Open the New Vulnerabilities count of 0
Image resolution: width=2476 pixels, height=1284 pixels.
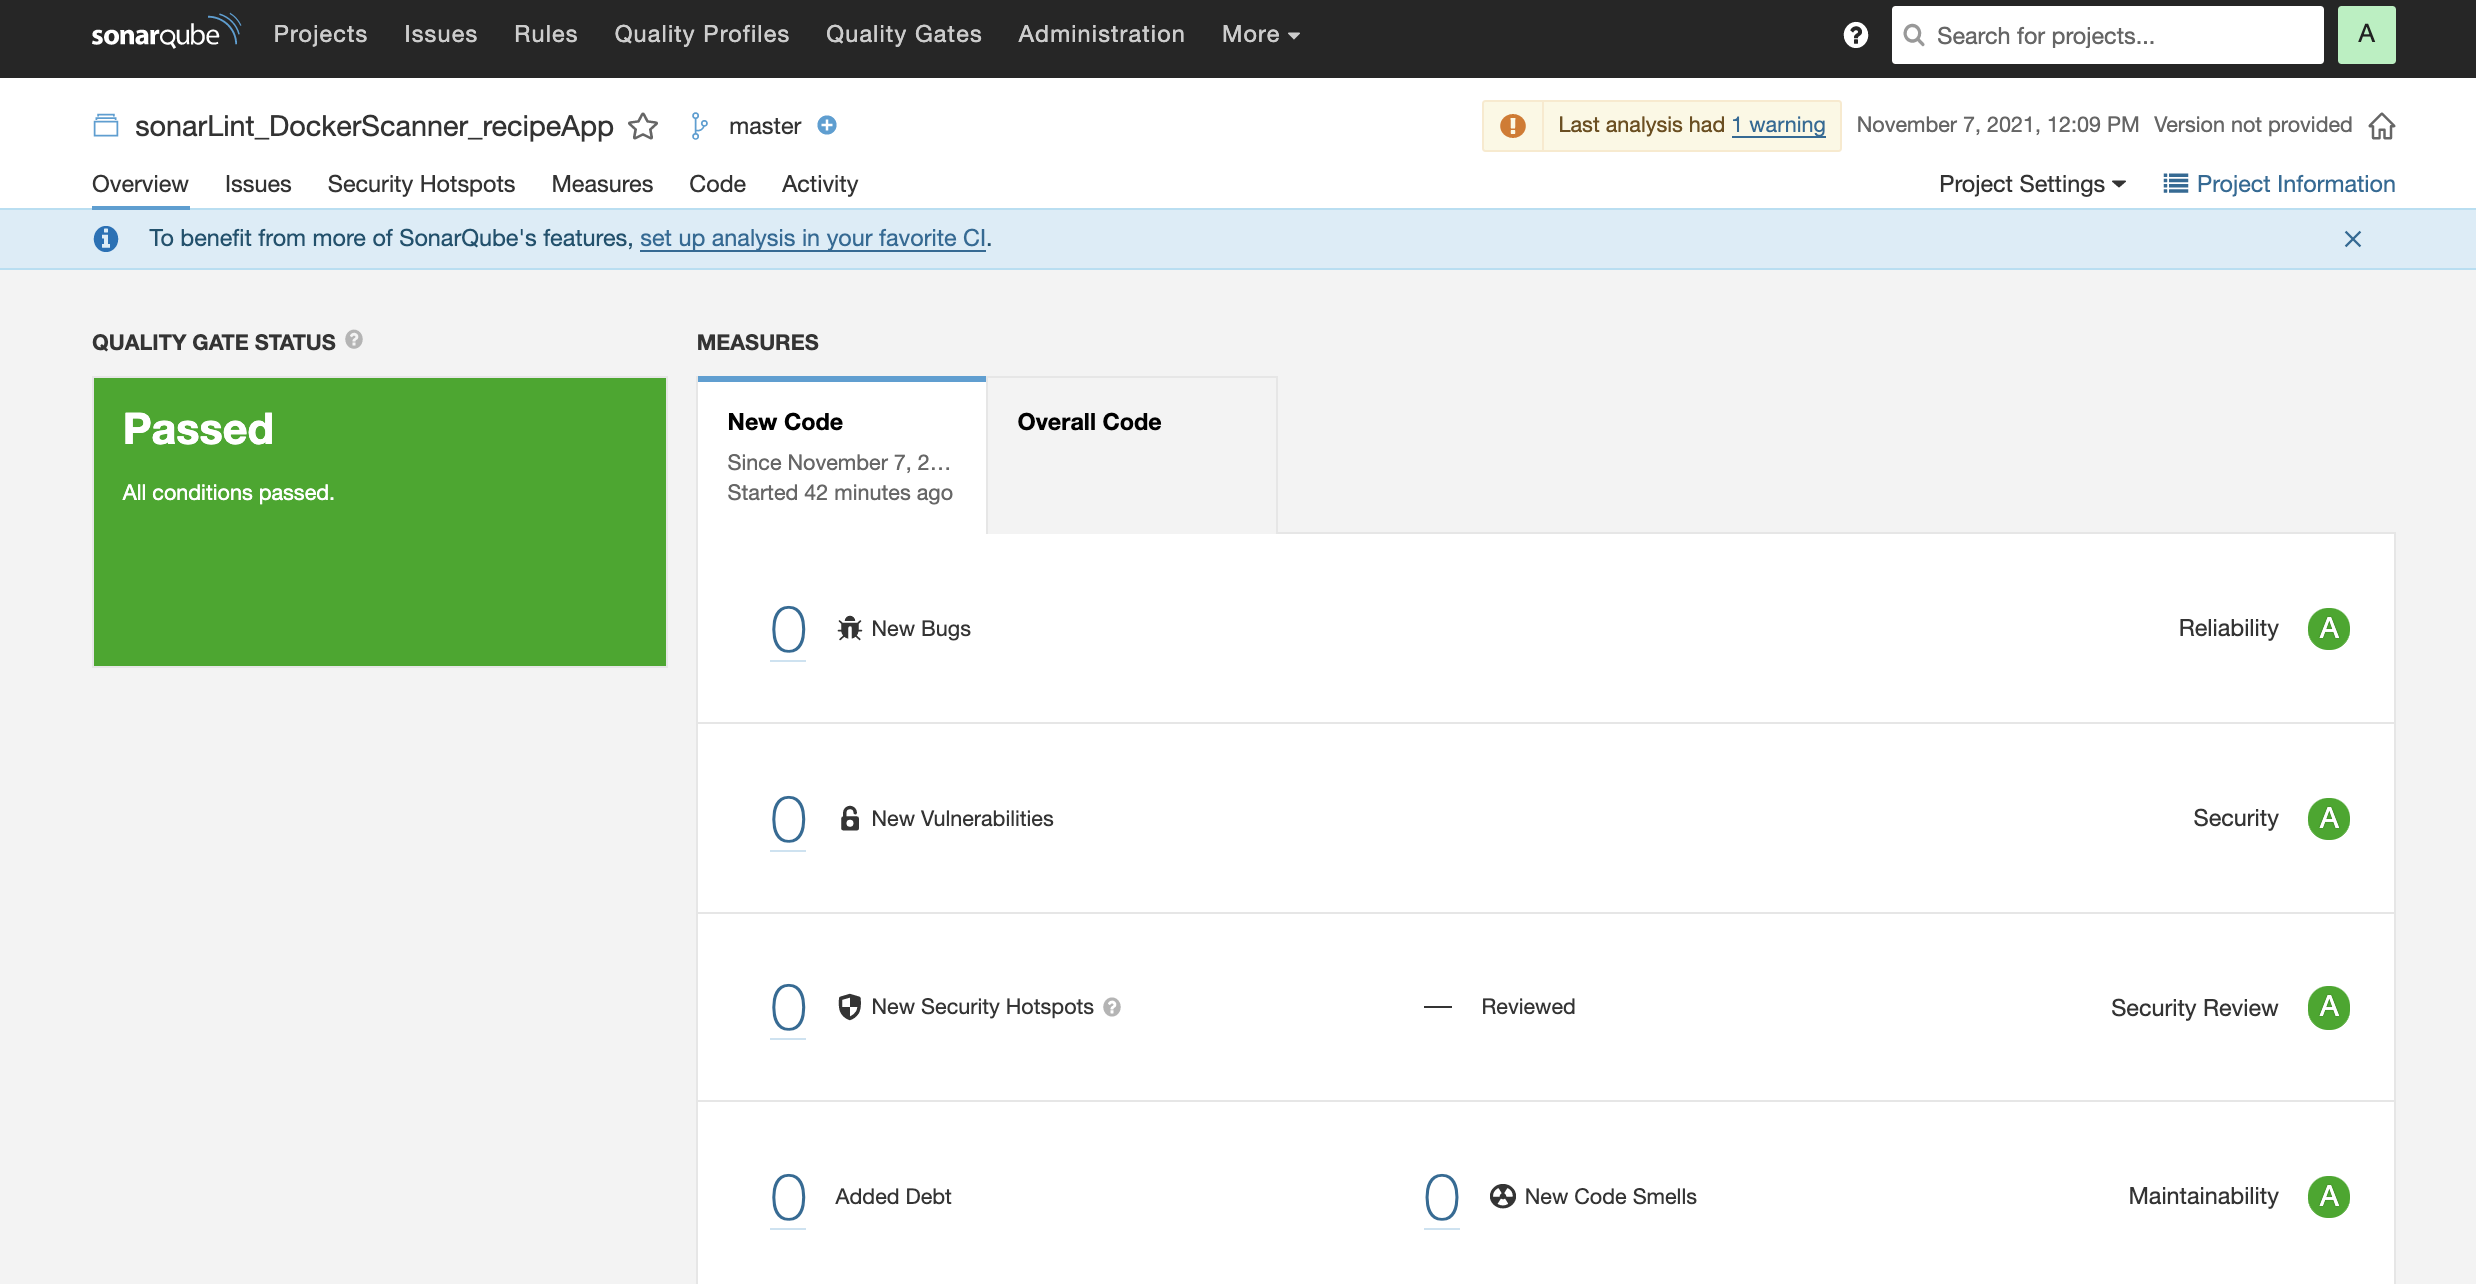789,819
